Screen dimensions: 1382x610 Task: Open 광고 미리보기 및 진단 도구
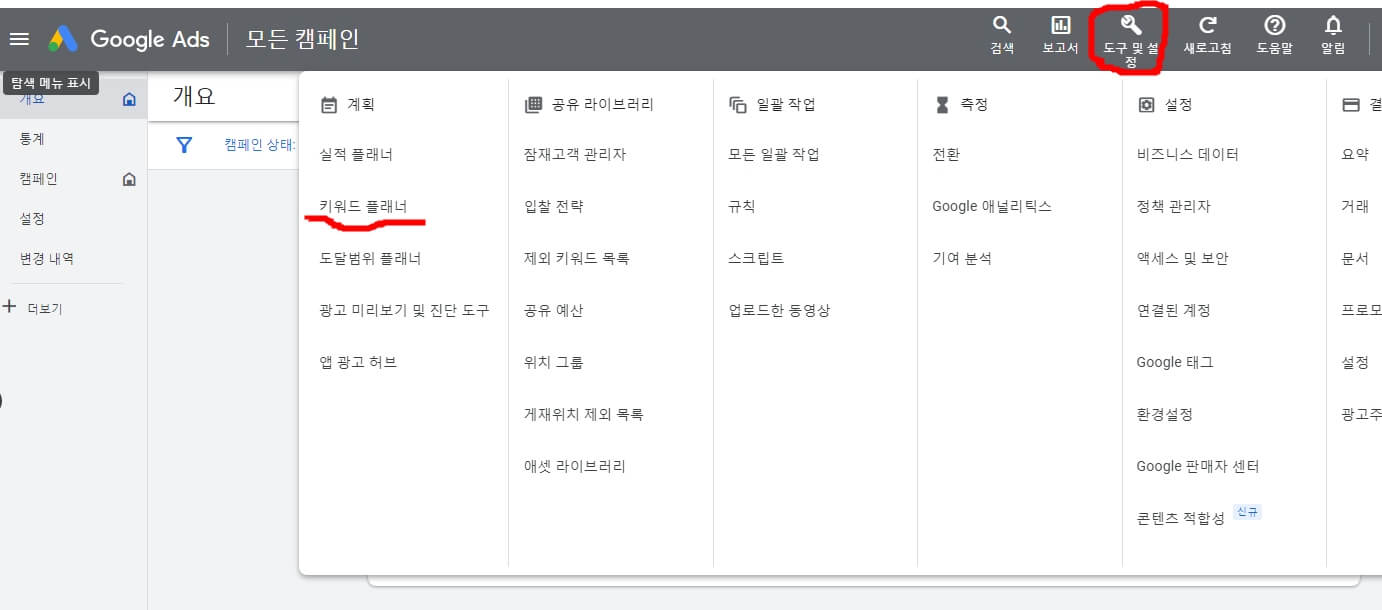pyautogui.click(x=404, y=311)
